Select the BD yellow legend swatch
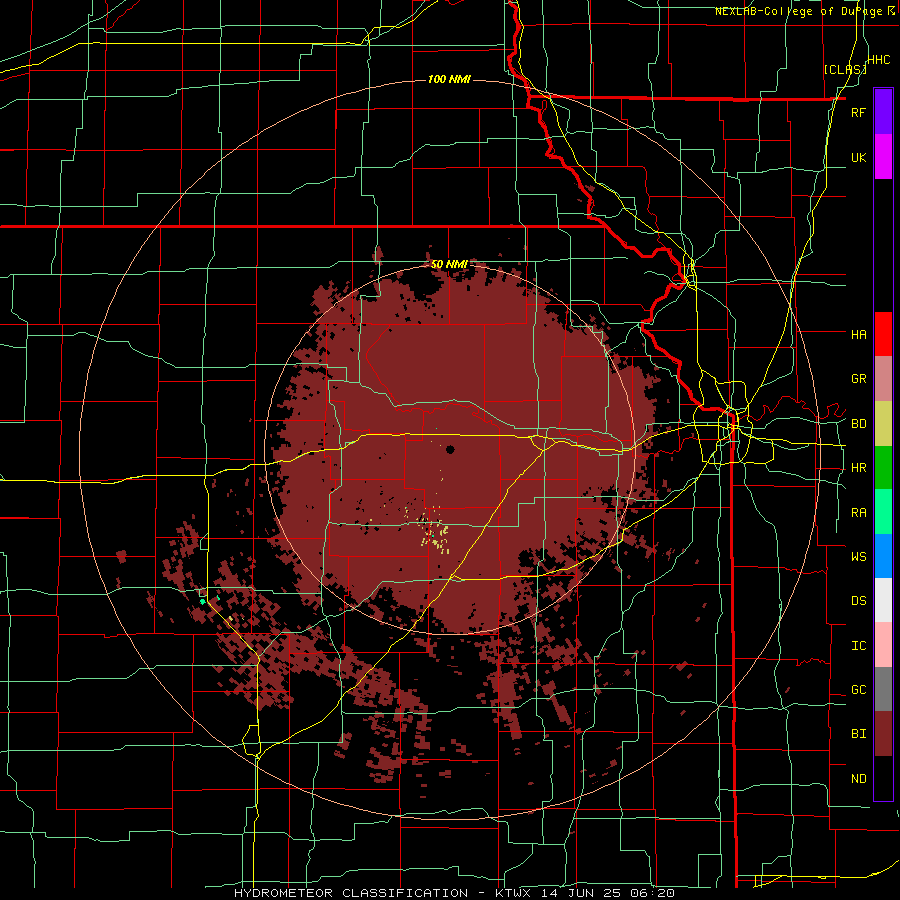This screenshot has width=900, height=900. pyautogui.click(x=883, y=424)
